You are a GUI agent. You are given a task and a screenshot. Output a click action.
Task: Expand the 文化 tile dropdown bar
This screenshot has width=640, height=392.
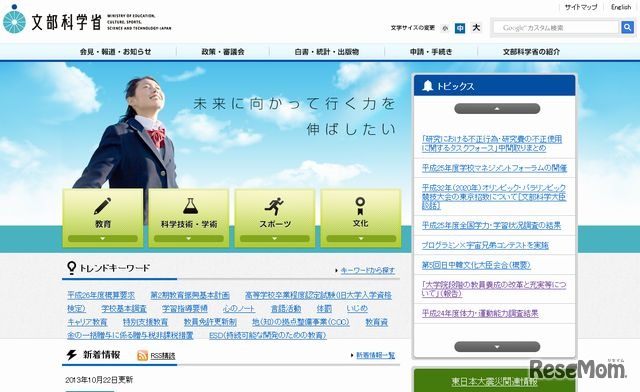(361, 238)
